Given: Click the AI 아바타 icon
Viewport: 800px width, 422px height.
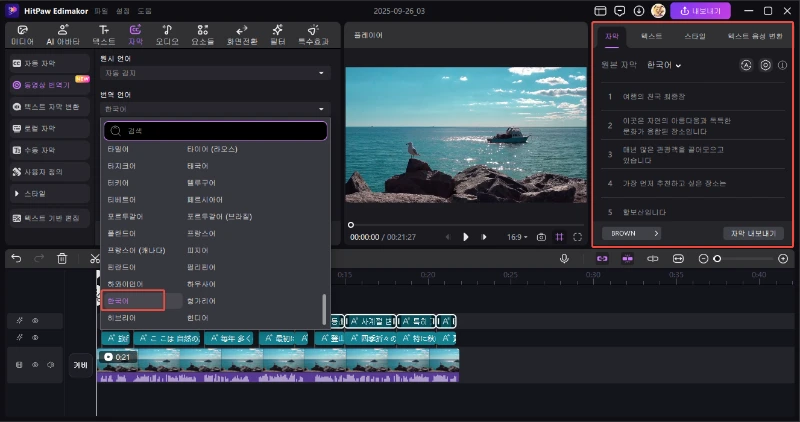Looking at the screenshot, I should tap(61, 35).
